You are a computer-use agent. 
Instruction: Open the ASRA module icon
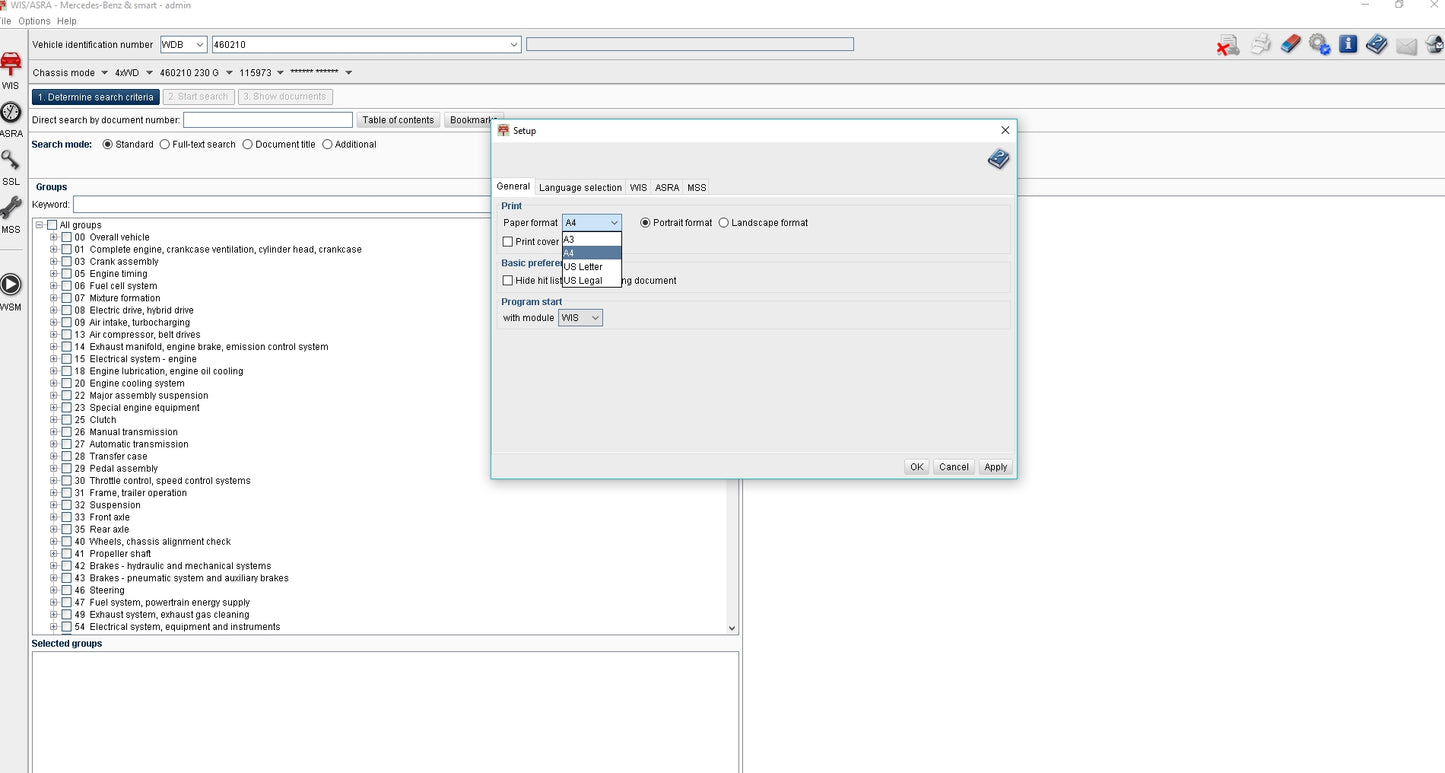[x=11, y=113]
